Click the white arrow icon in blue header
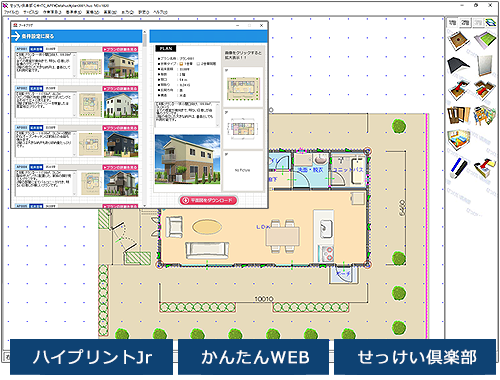The image size is (500, 380). click(16, 36)
